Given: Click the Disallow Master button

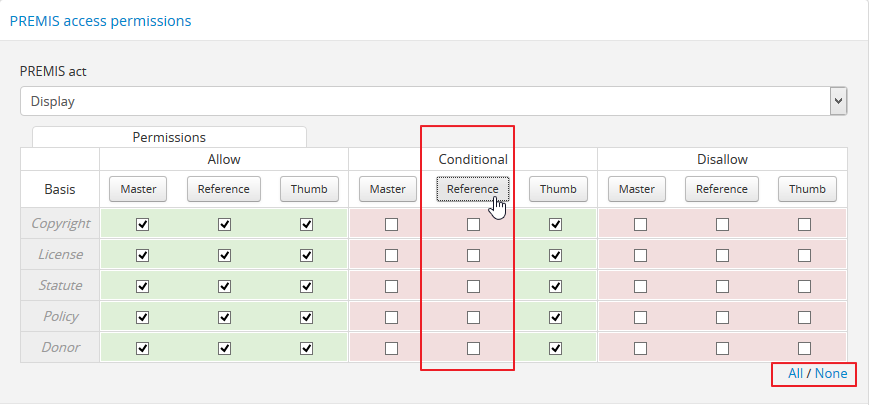Looking at the screenshot, I should click(x=636, y=189).
